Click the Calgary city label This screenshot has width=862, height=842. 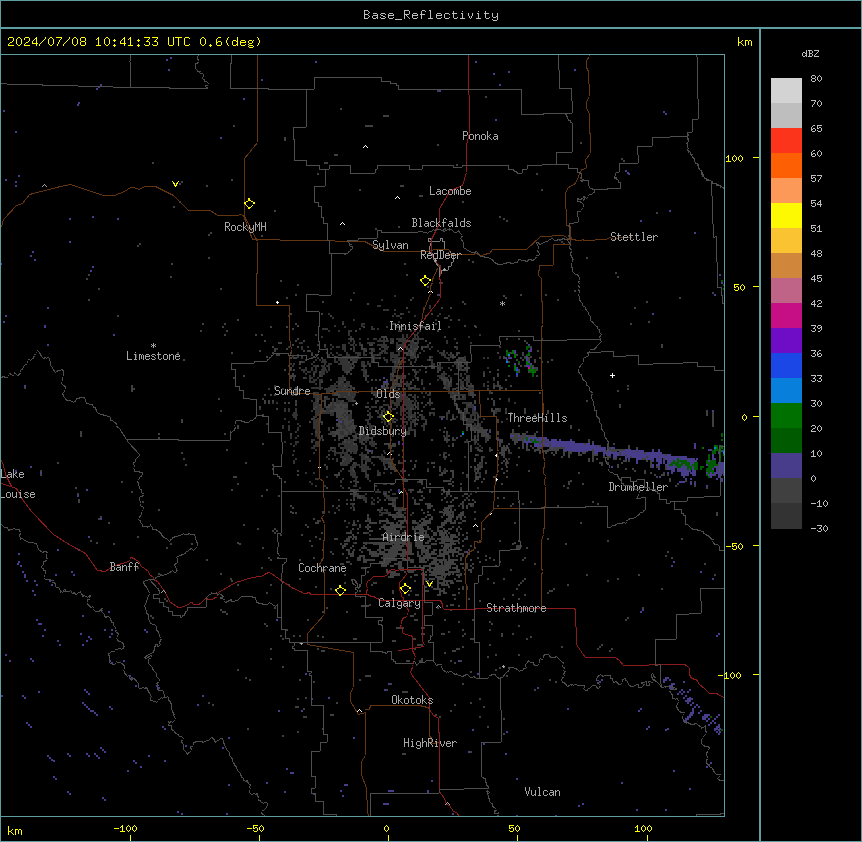[x=399, y=603]
